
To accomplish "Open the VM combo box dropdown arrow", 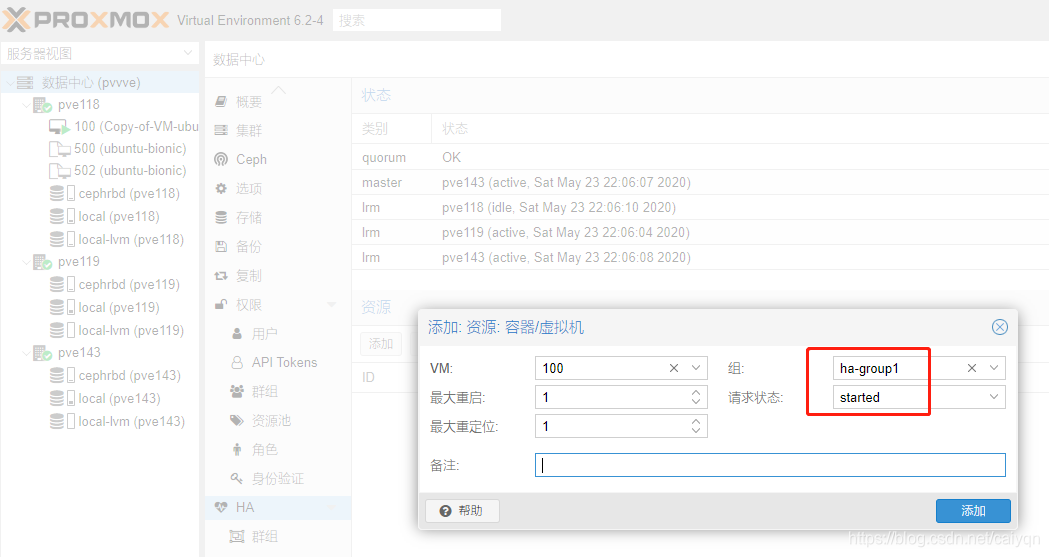I will click(696, 368).
